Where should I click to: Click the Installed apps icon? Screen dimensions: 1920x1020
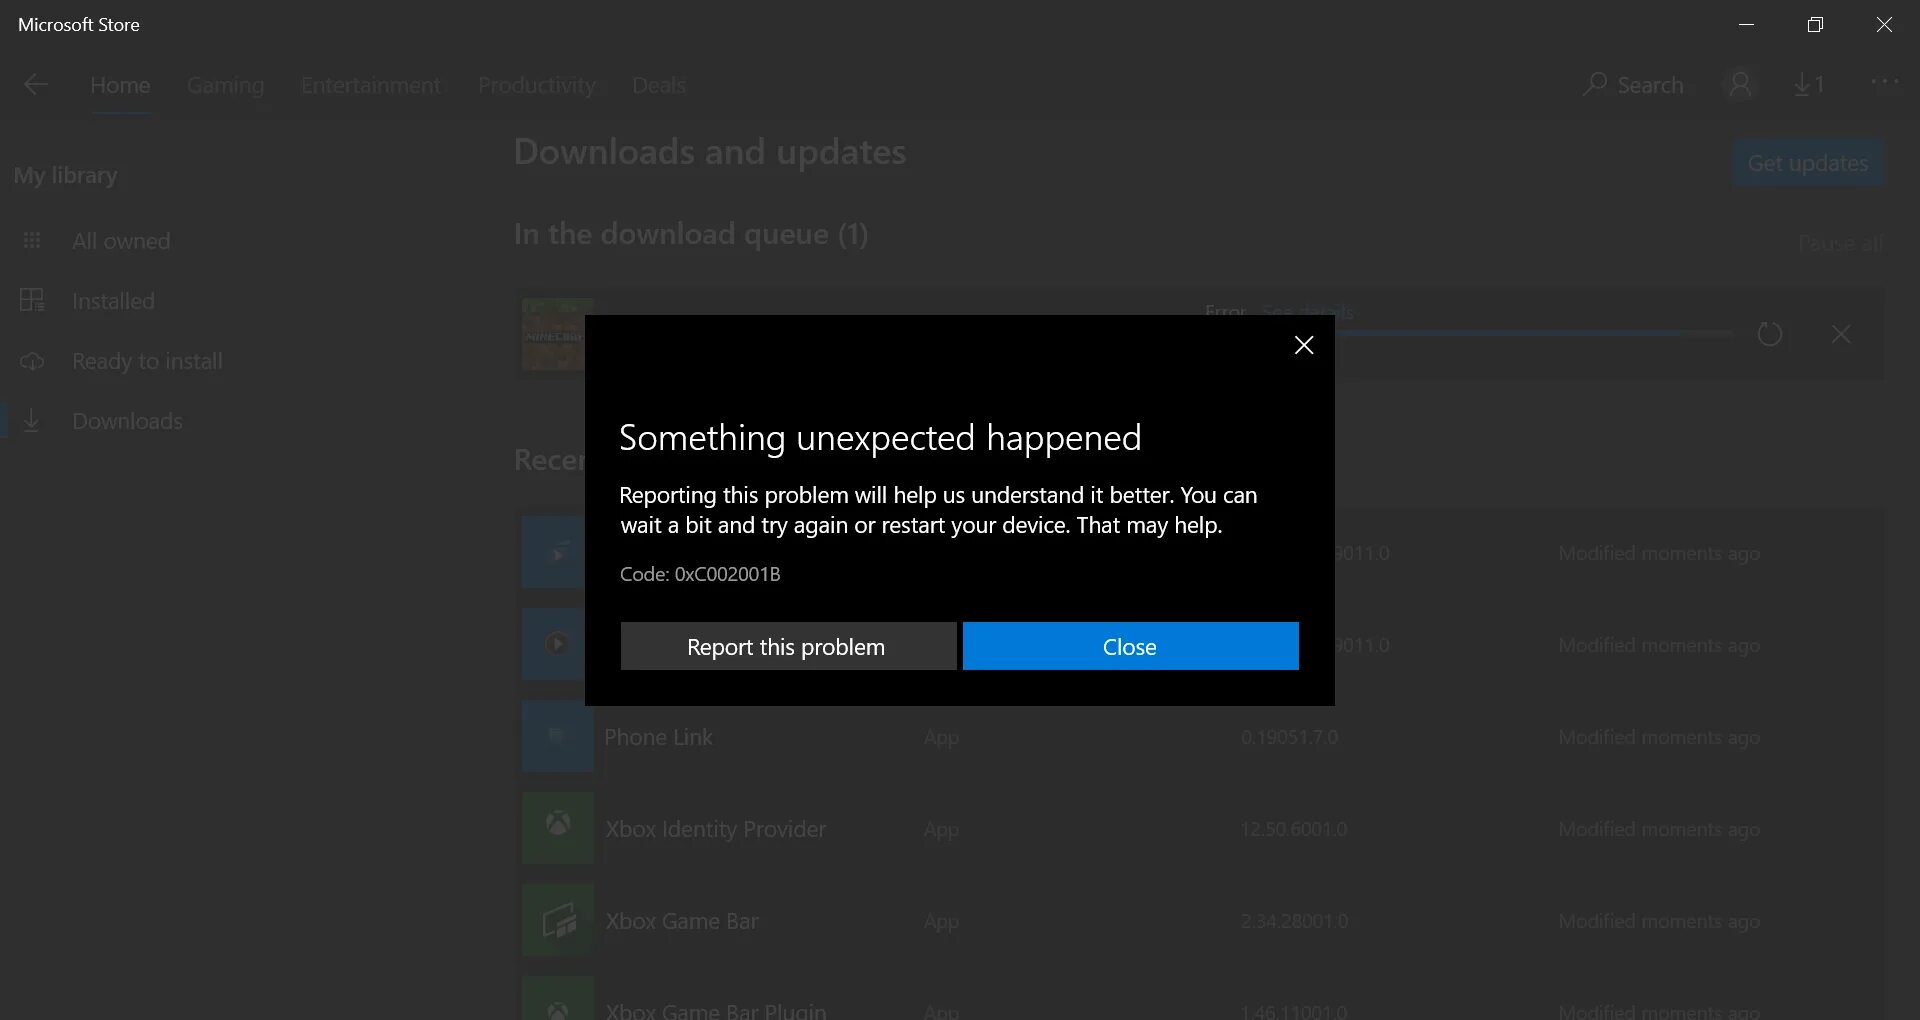click(x=32, y=300)
